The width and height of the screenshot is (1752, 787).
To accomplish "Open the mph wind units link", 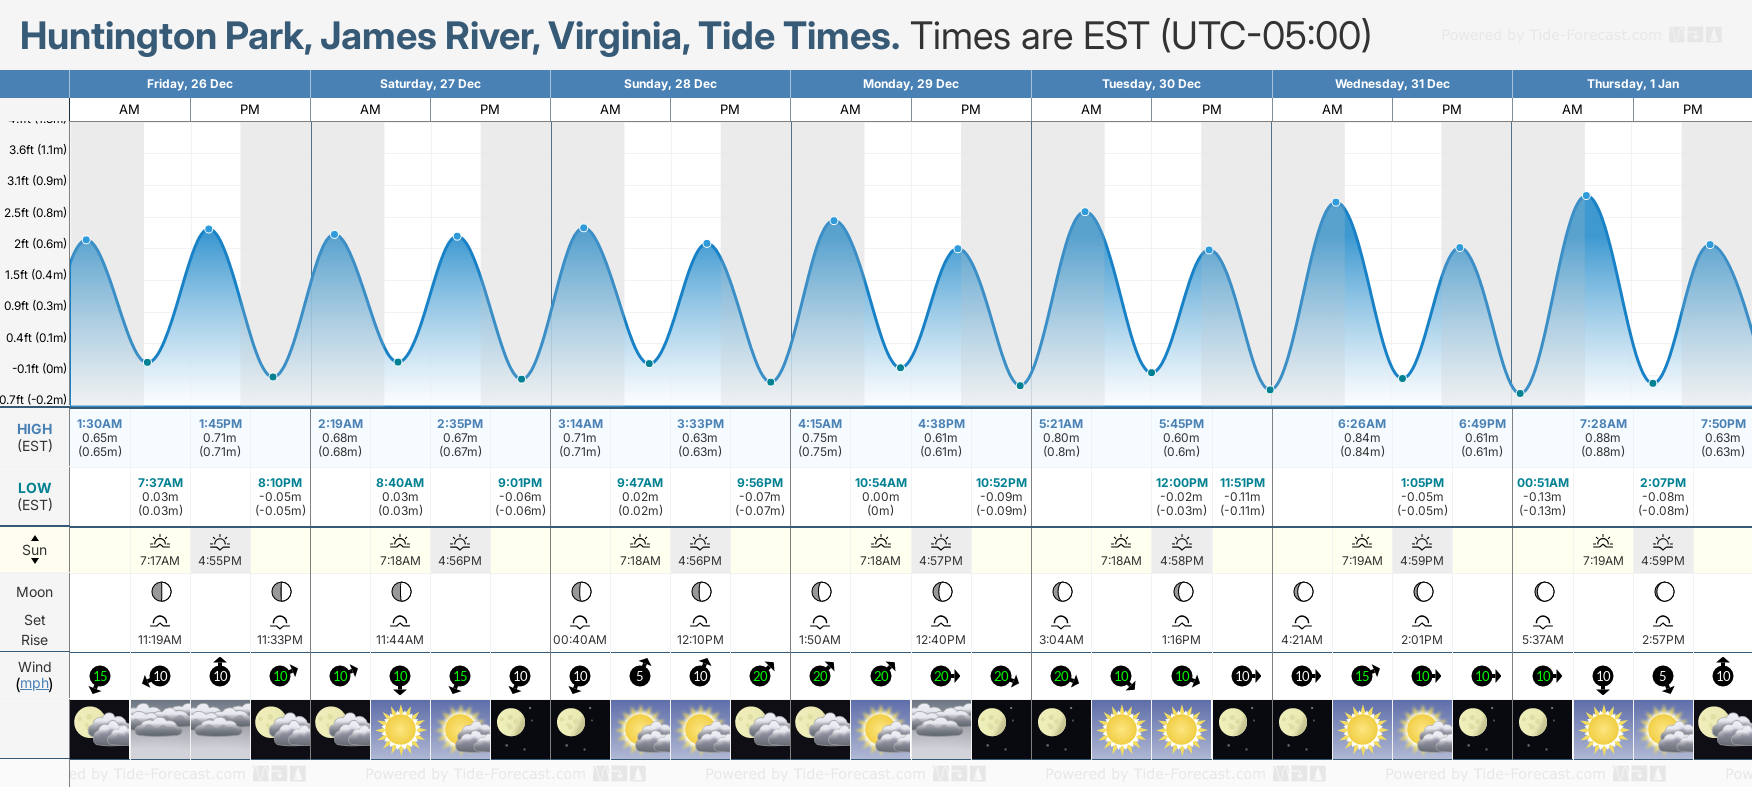I will 35,683.
